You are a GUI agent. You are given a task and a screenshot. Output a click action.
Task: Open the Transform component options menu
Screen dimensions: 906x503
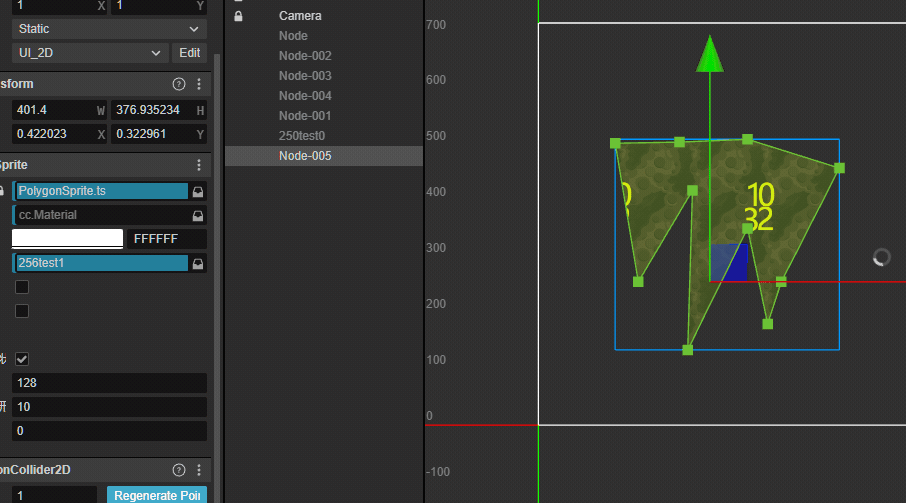pyautogui.click(x=199, y=84)
